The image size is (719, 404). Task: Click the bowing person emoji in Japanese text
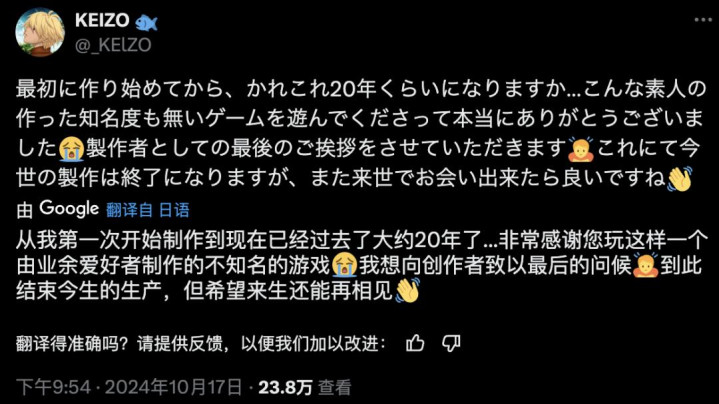pos(581,149)
